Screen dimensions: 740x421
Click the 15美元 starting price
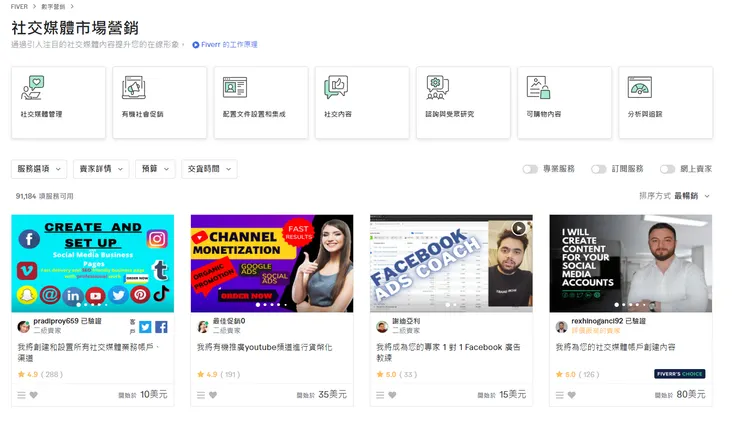click(x=513, y=394)
